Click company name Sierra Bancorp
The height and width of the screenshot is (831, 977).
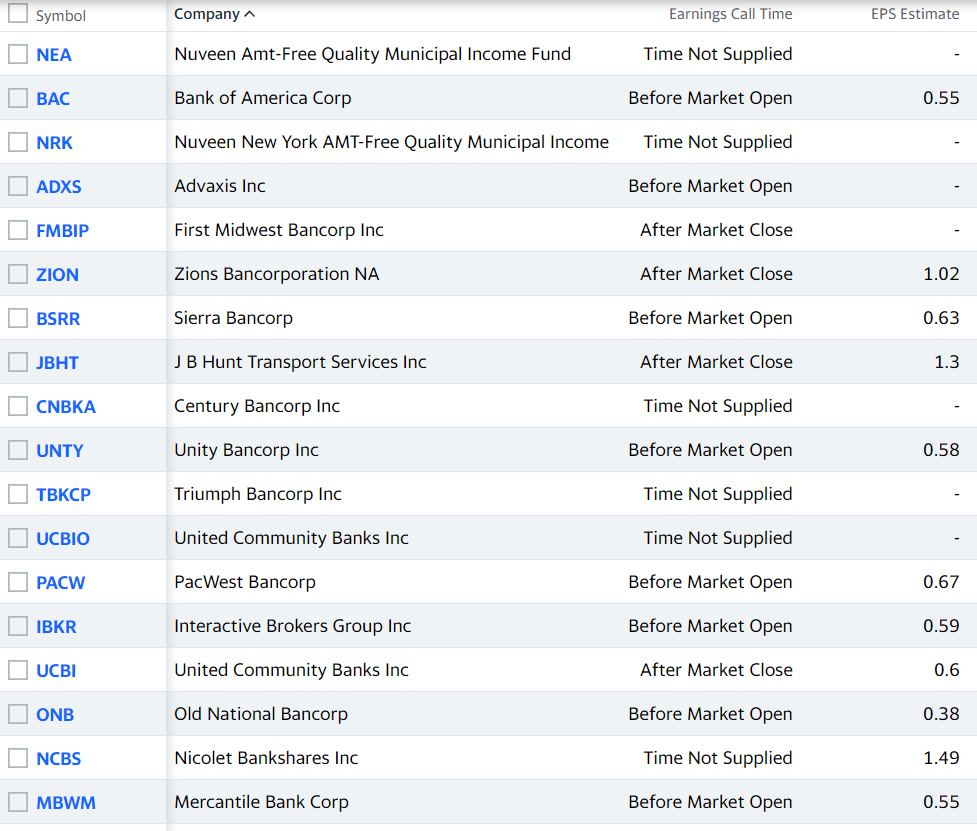pyautogui.click(x=234, y=318)
